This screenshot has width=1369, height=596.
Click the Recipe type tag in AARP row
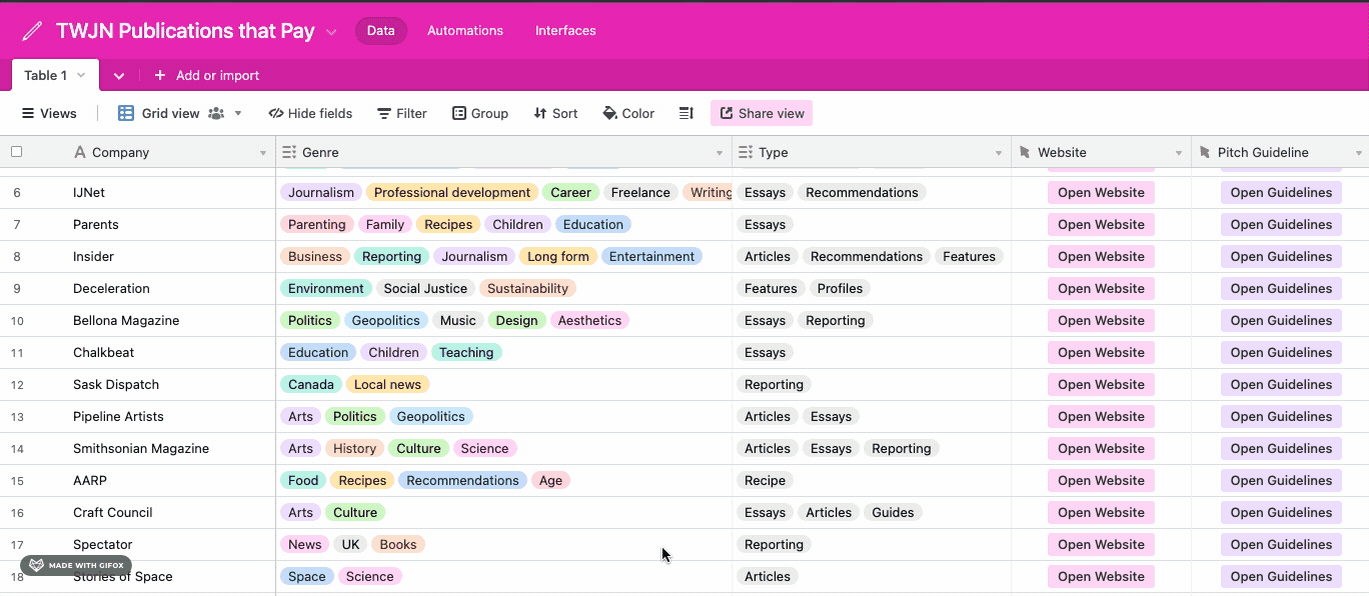(x=765, y=480)
